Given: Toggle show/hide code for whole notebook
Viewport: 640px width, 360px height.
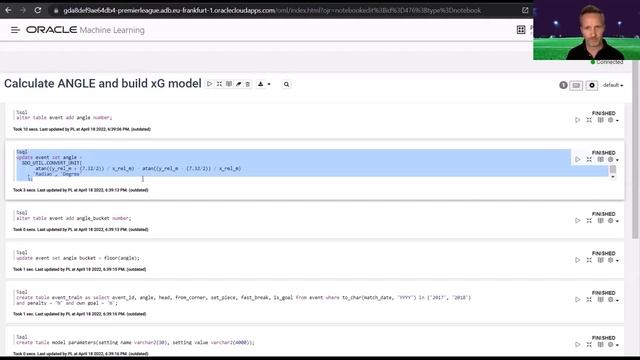Looking at the screenshot, I should [219, 84].
